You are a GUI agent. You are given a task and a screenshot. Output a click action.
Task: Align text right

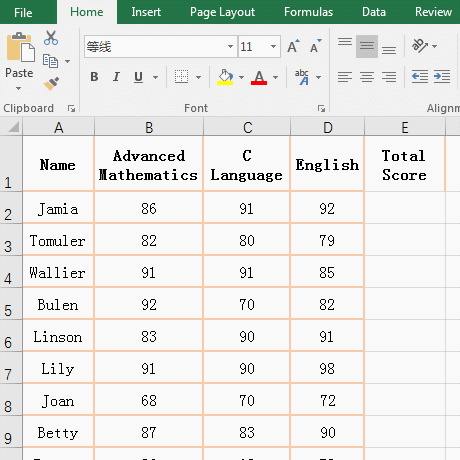389,77
